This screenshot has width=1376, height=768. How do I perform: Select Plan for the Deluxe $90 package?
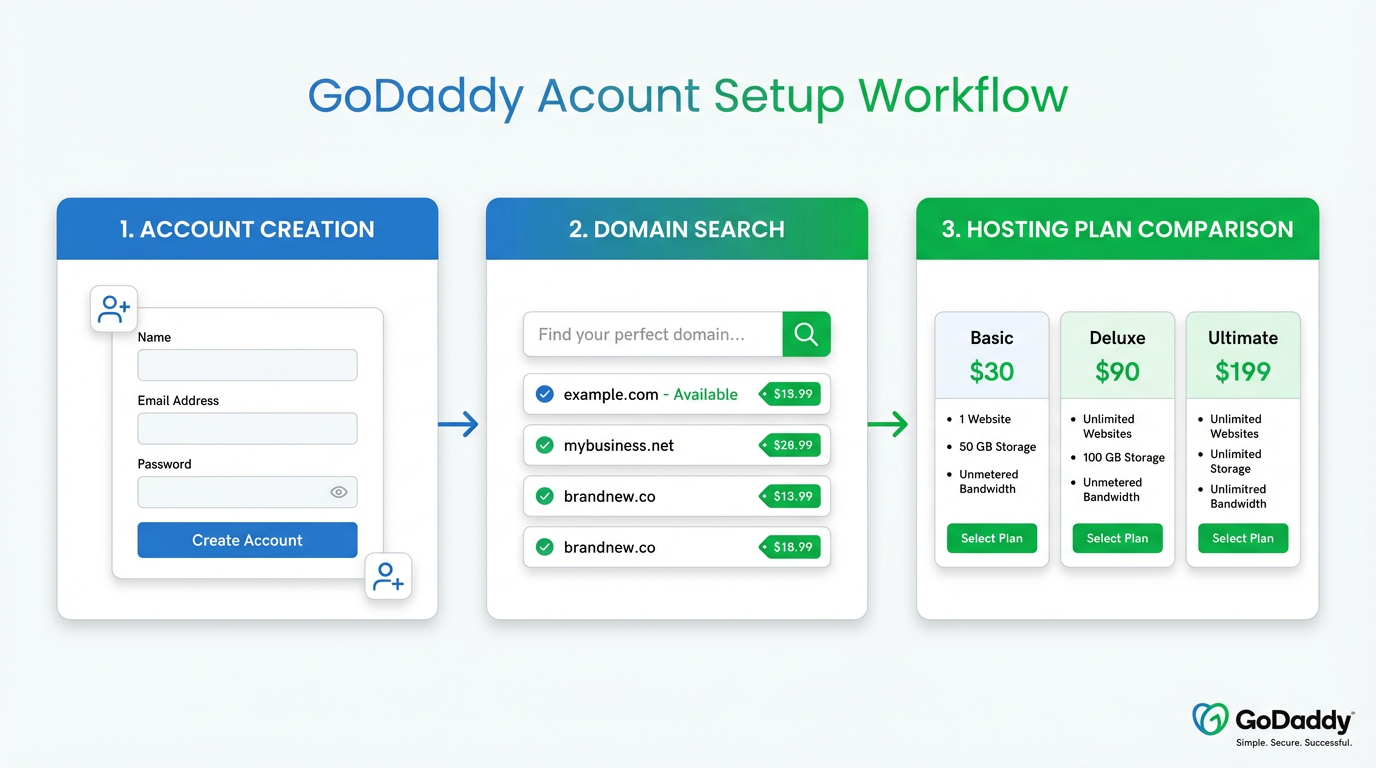1117,538
